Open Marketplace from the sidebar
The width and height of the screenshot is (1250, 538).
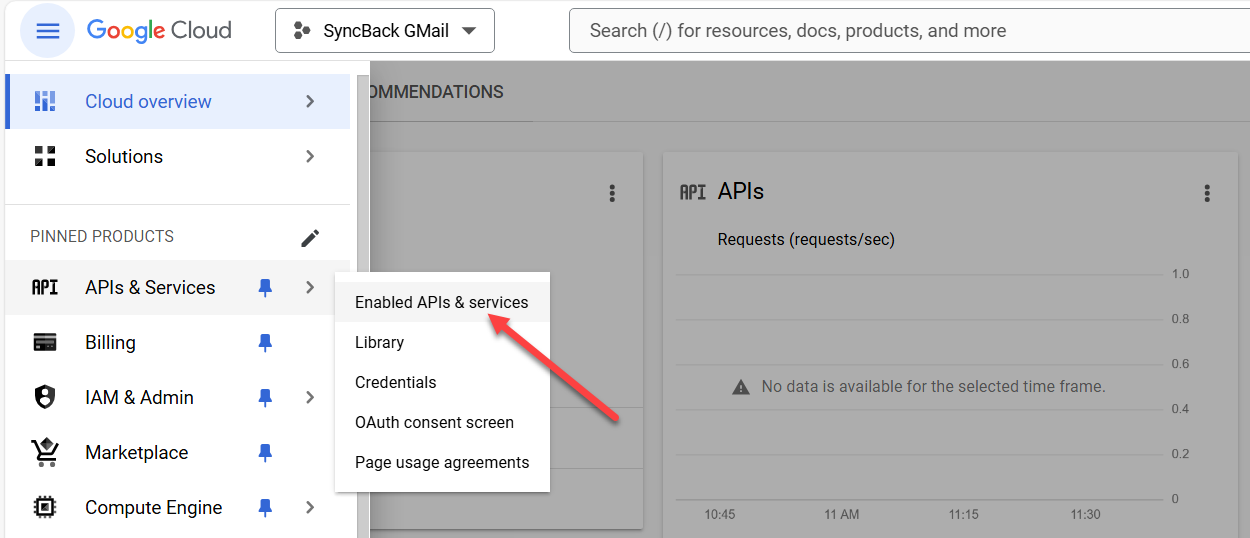[178, 452]
